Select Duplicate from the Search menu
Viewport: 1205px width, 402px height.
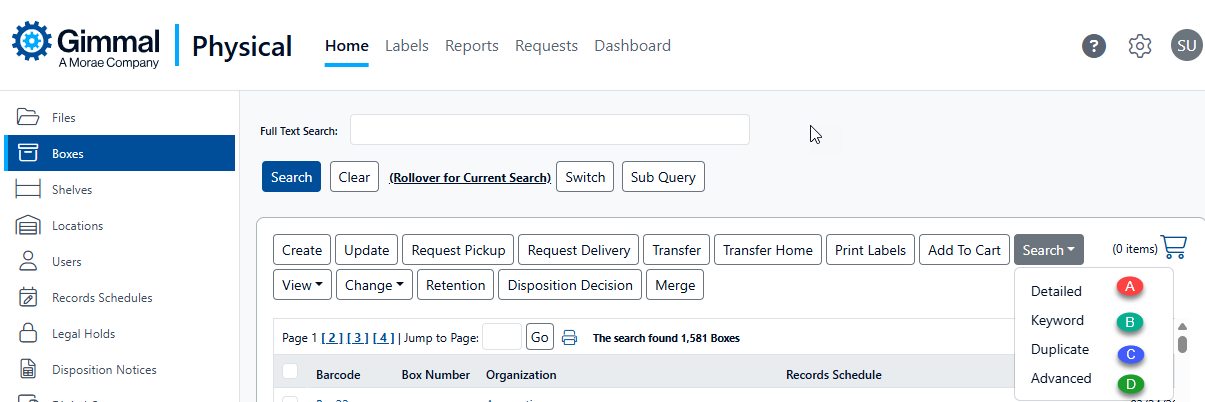click(x=1060, y=350)
